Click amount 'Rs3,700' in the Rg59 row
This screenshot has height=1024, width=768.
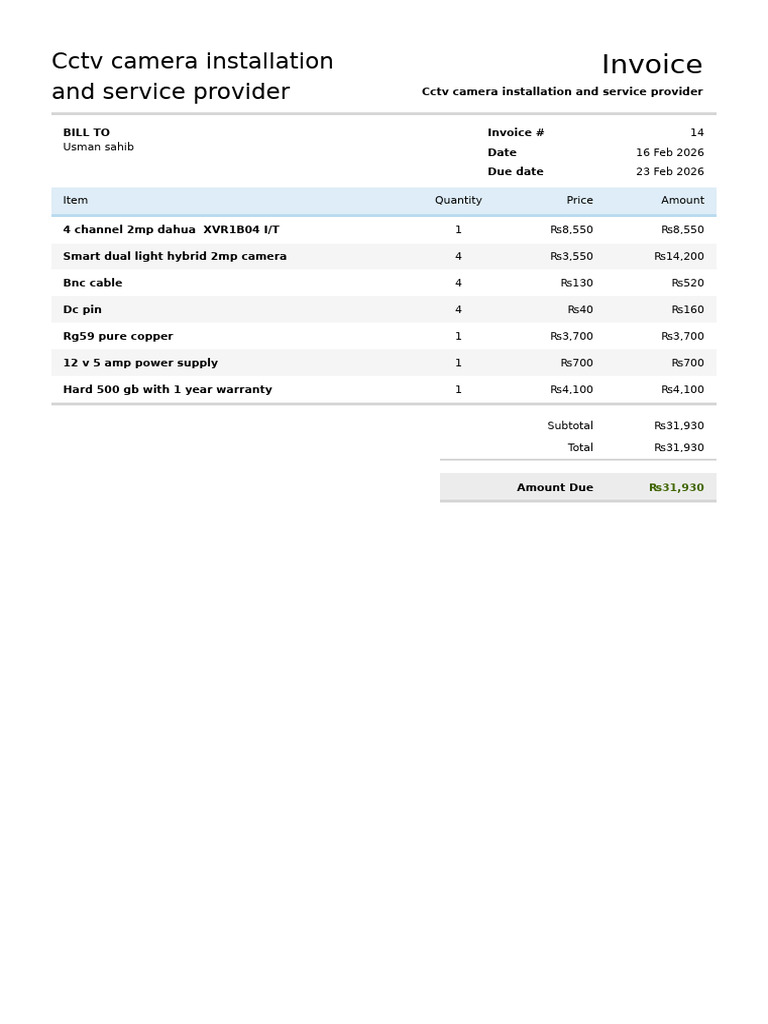coord(682,336)
